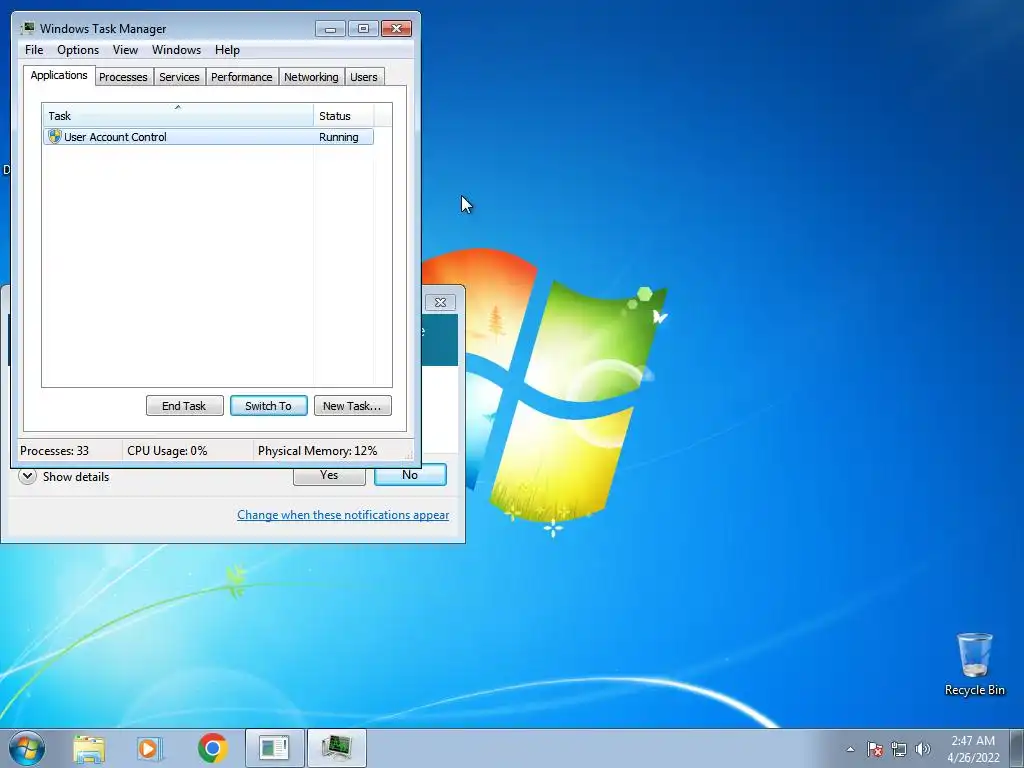Expand Show details chevron in UAC dialog
The height and width of the screenshot is (768, 1024).
point(27,476)
